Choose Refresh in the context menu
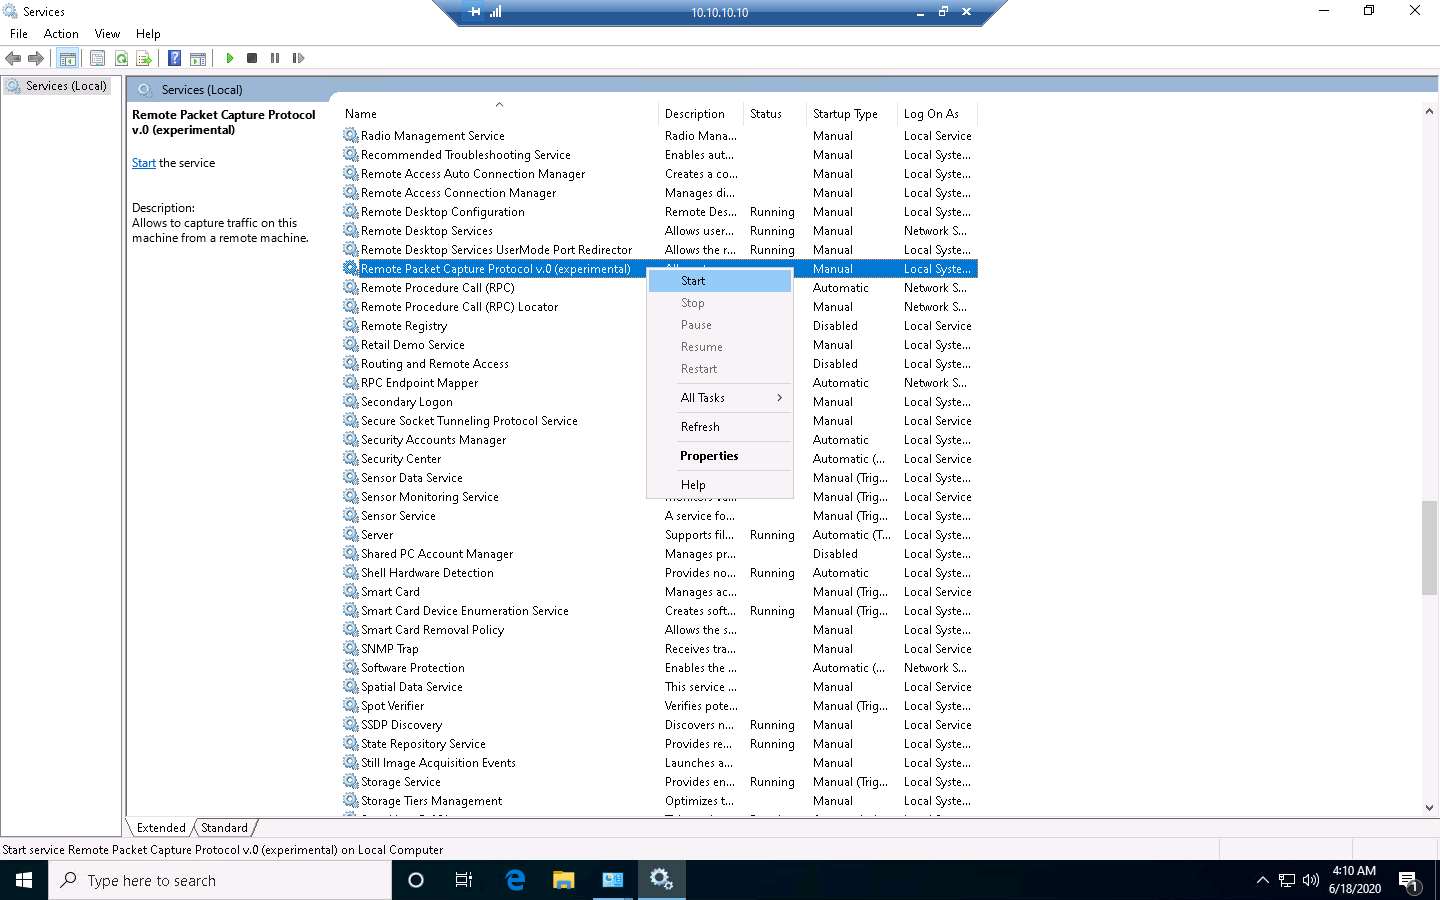 (x=720, y=427)
